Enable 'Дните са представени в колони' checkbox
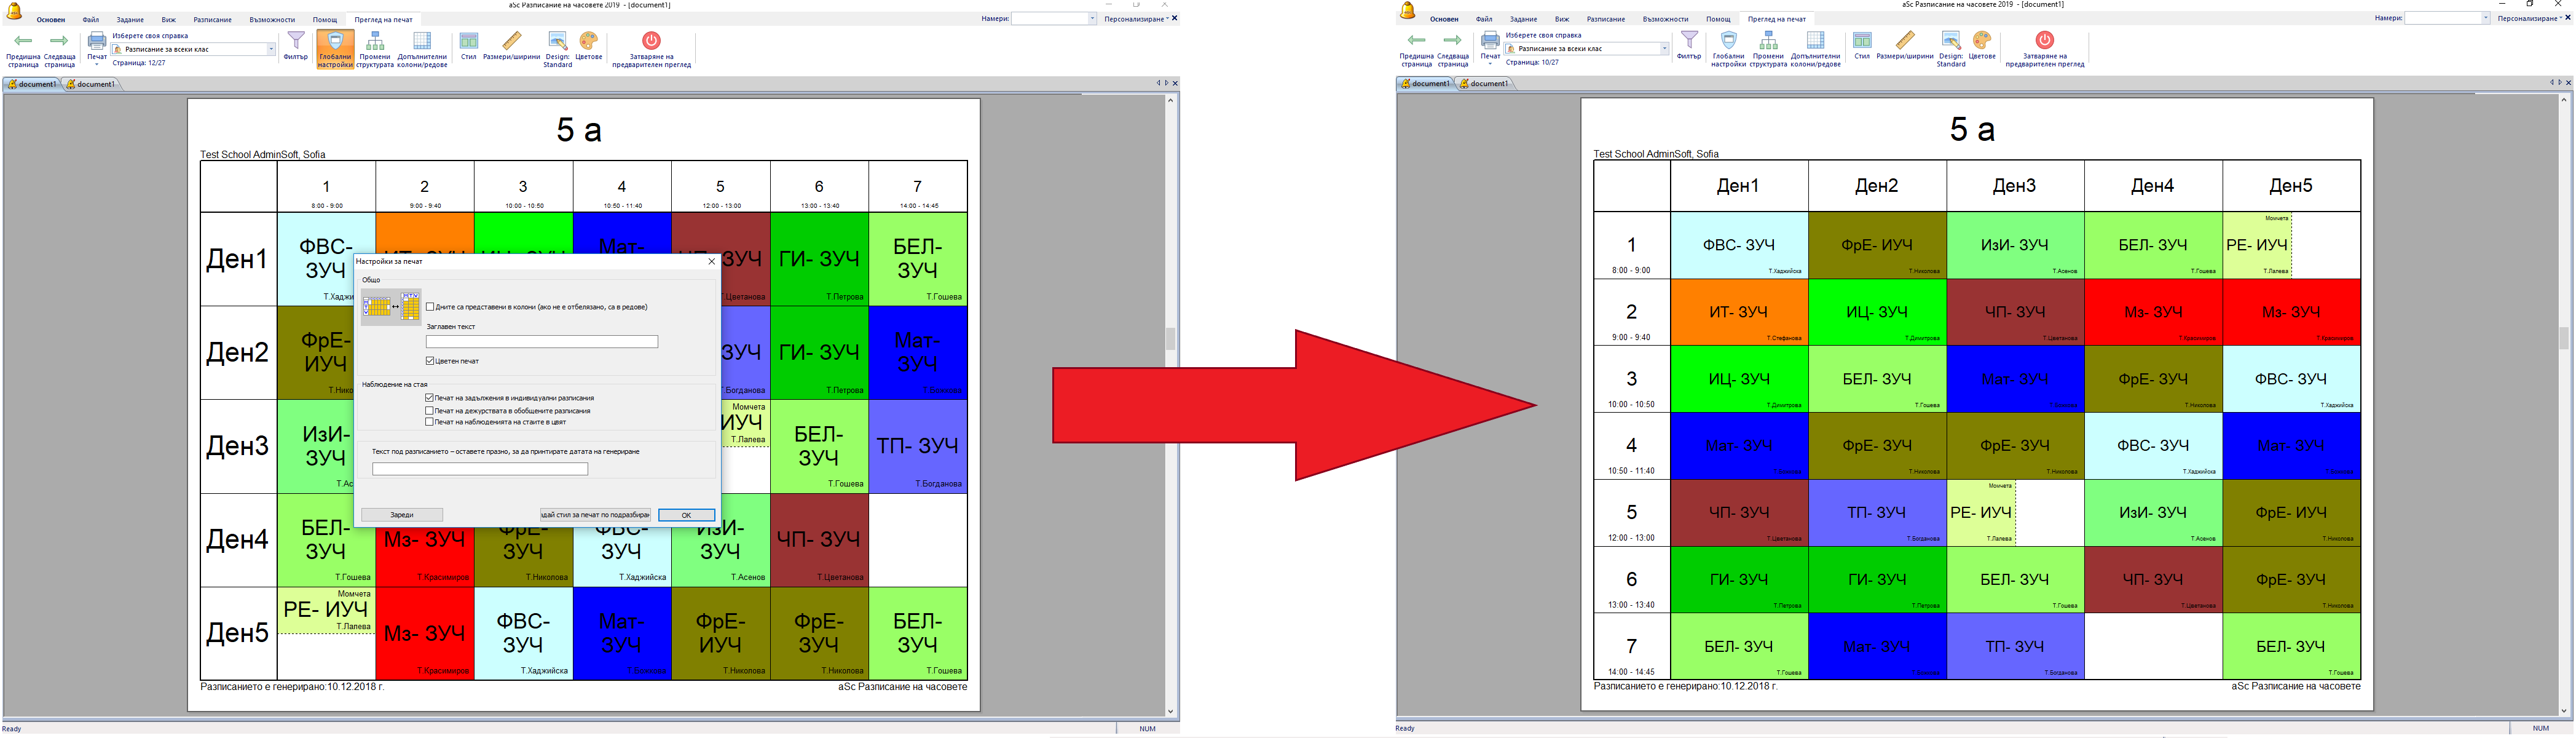This screenshot has width=2576, height=738. [430, 307]
